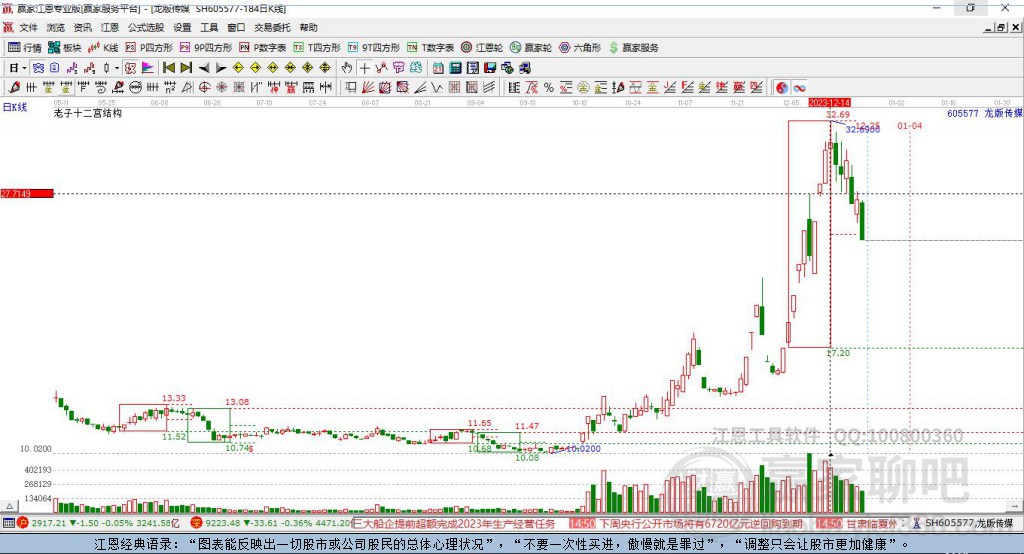Click the 32.69 high price label
Image resolution: width=1024 pixels, height=554 pixels.
point(838,115)
